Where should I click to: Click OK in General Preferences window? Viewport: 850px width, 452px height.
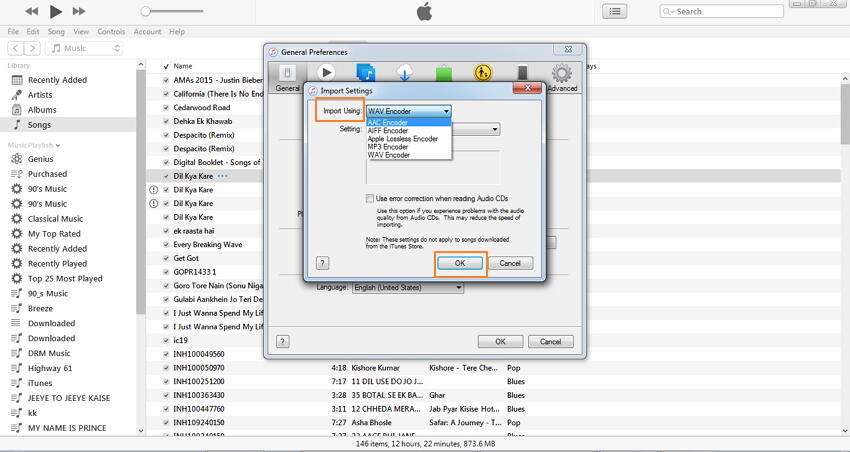[500, 341]
